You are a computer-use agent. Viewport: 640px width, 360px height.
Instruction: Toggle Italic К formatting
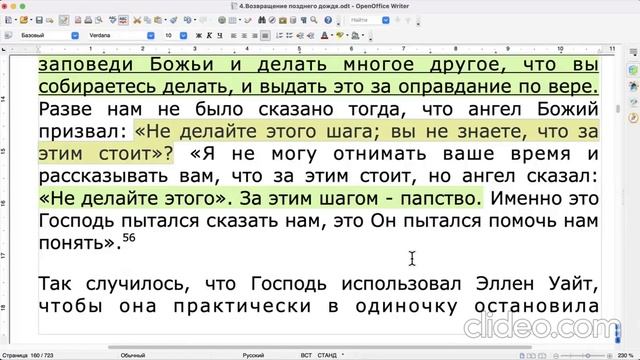[209, 36]
